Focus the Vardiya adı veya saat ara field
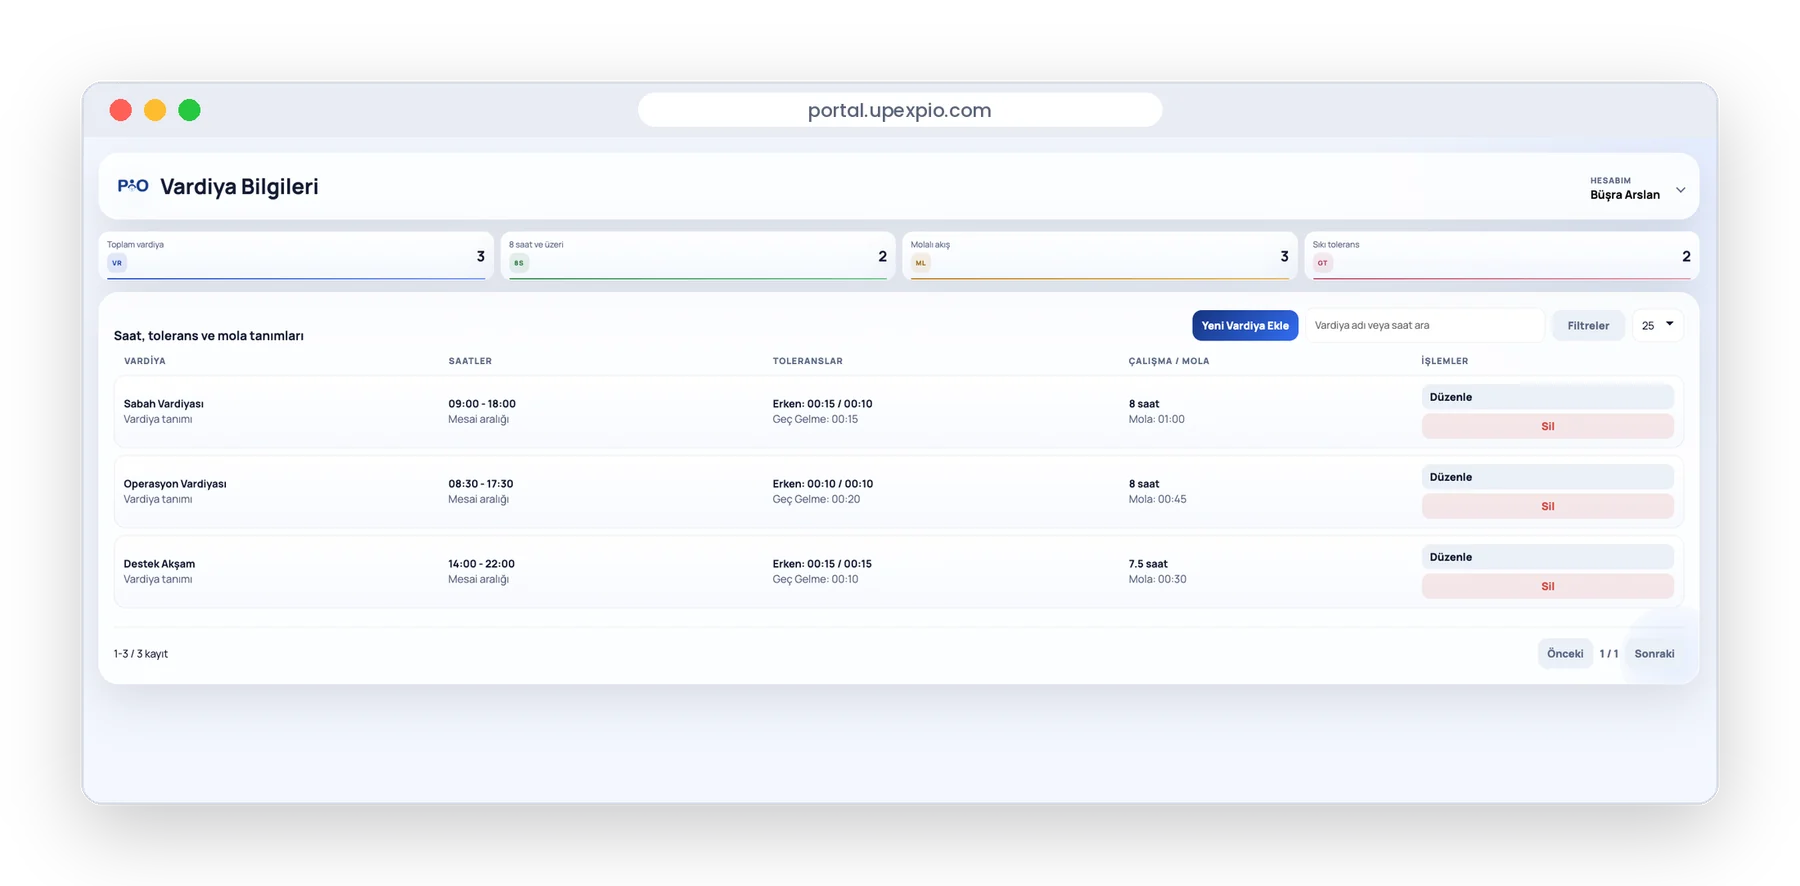Image resolution: width=1800 pixels, height=886 pixels. click(1425, 325)
